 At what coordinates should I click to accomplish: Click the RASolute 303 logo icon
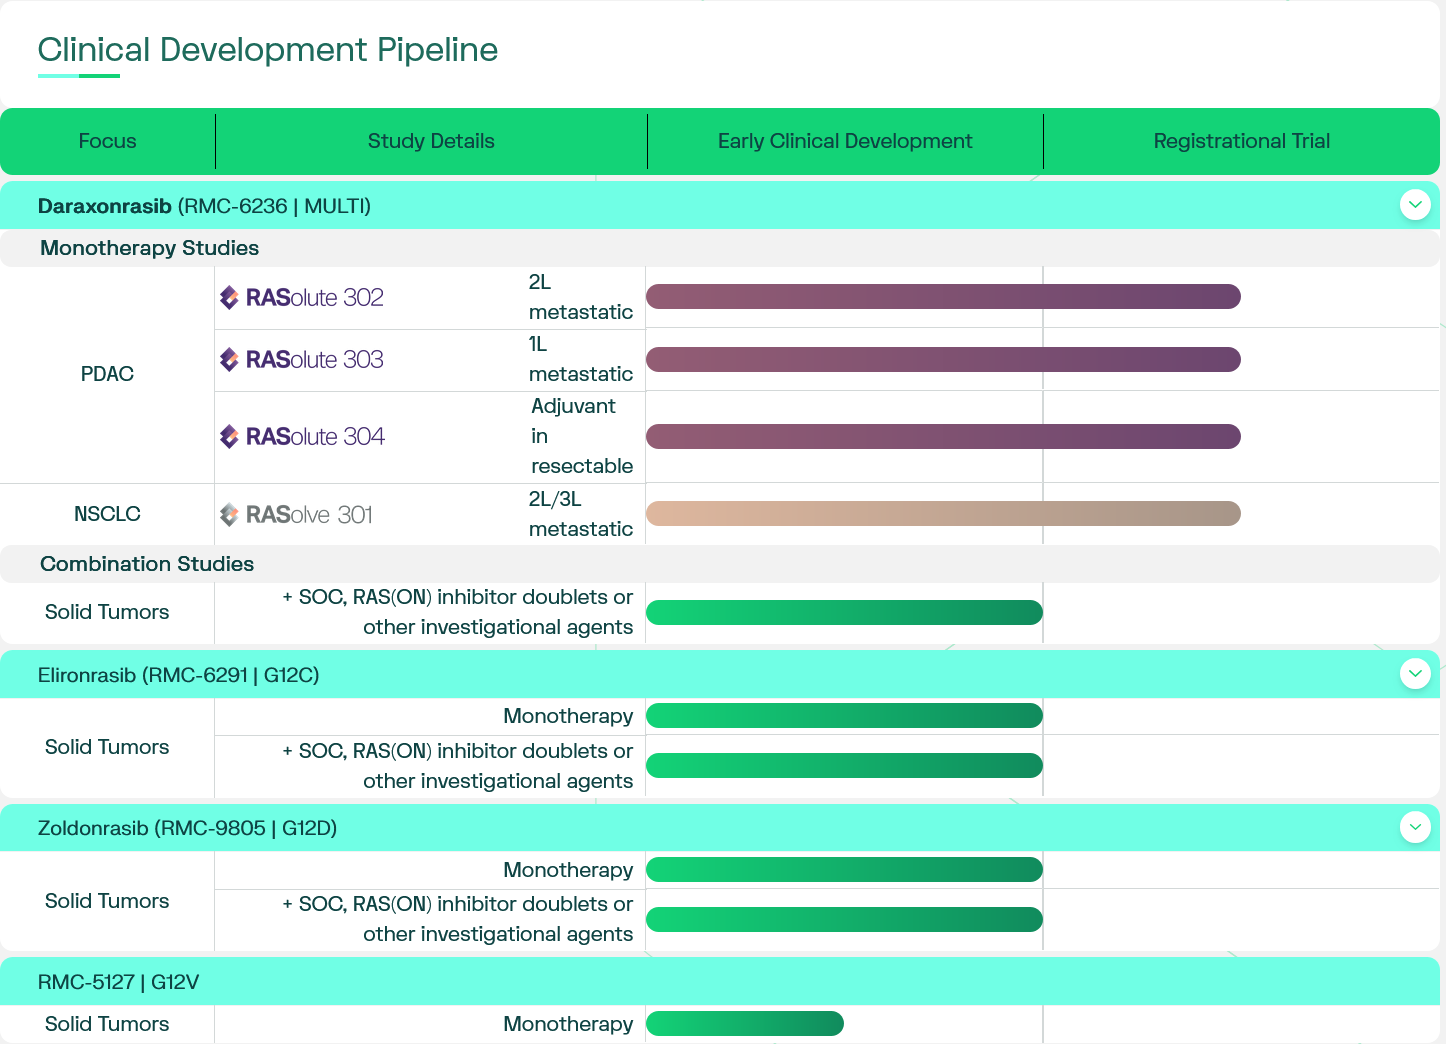point(229,360)
